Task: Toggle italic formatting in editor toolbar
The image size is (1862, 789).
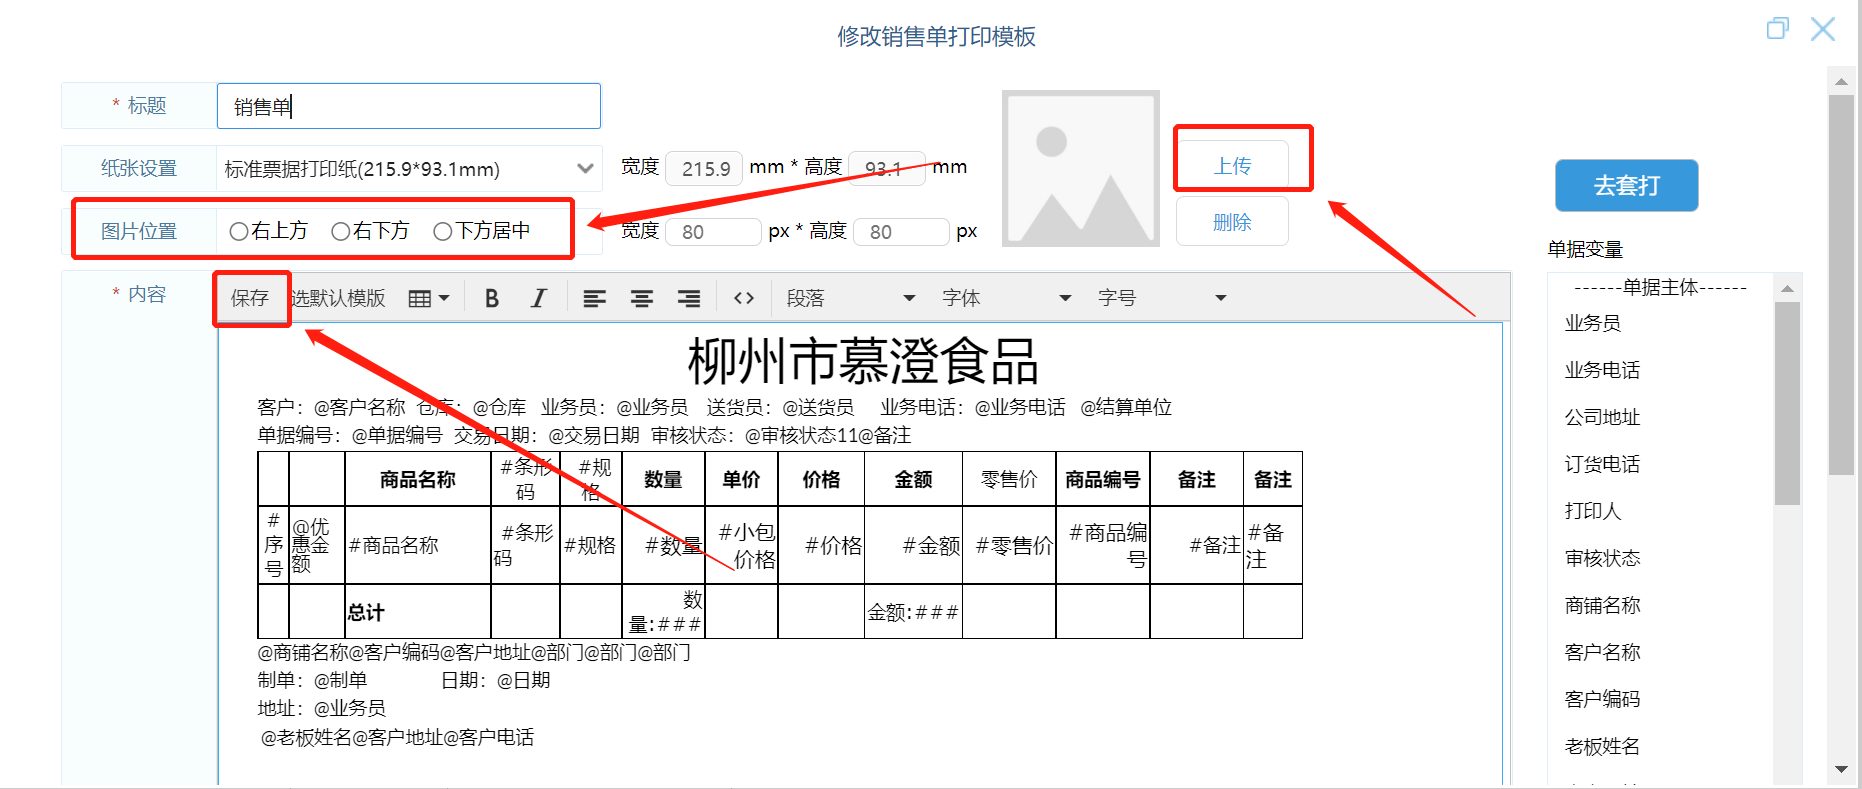Action: 538,298
